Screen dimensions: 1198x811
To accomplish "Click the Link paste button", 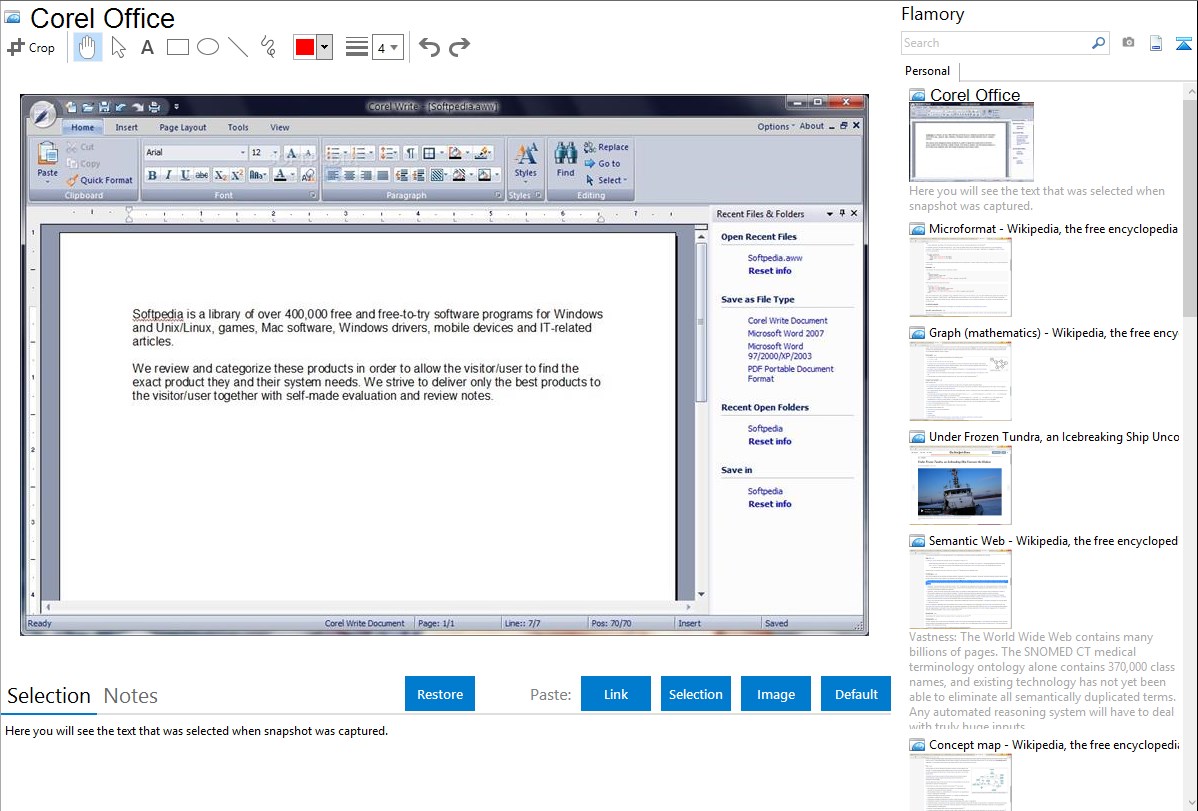I will point(616,694).
